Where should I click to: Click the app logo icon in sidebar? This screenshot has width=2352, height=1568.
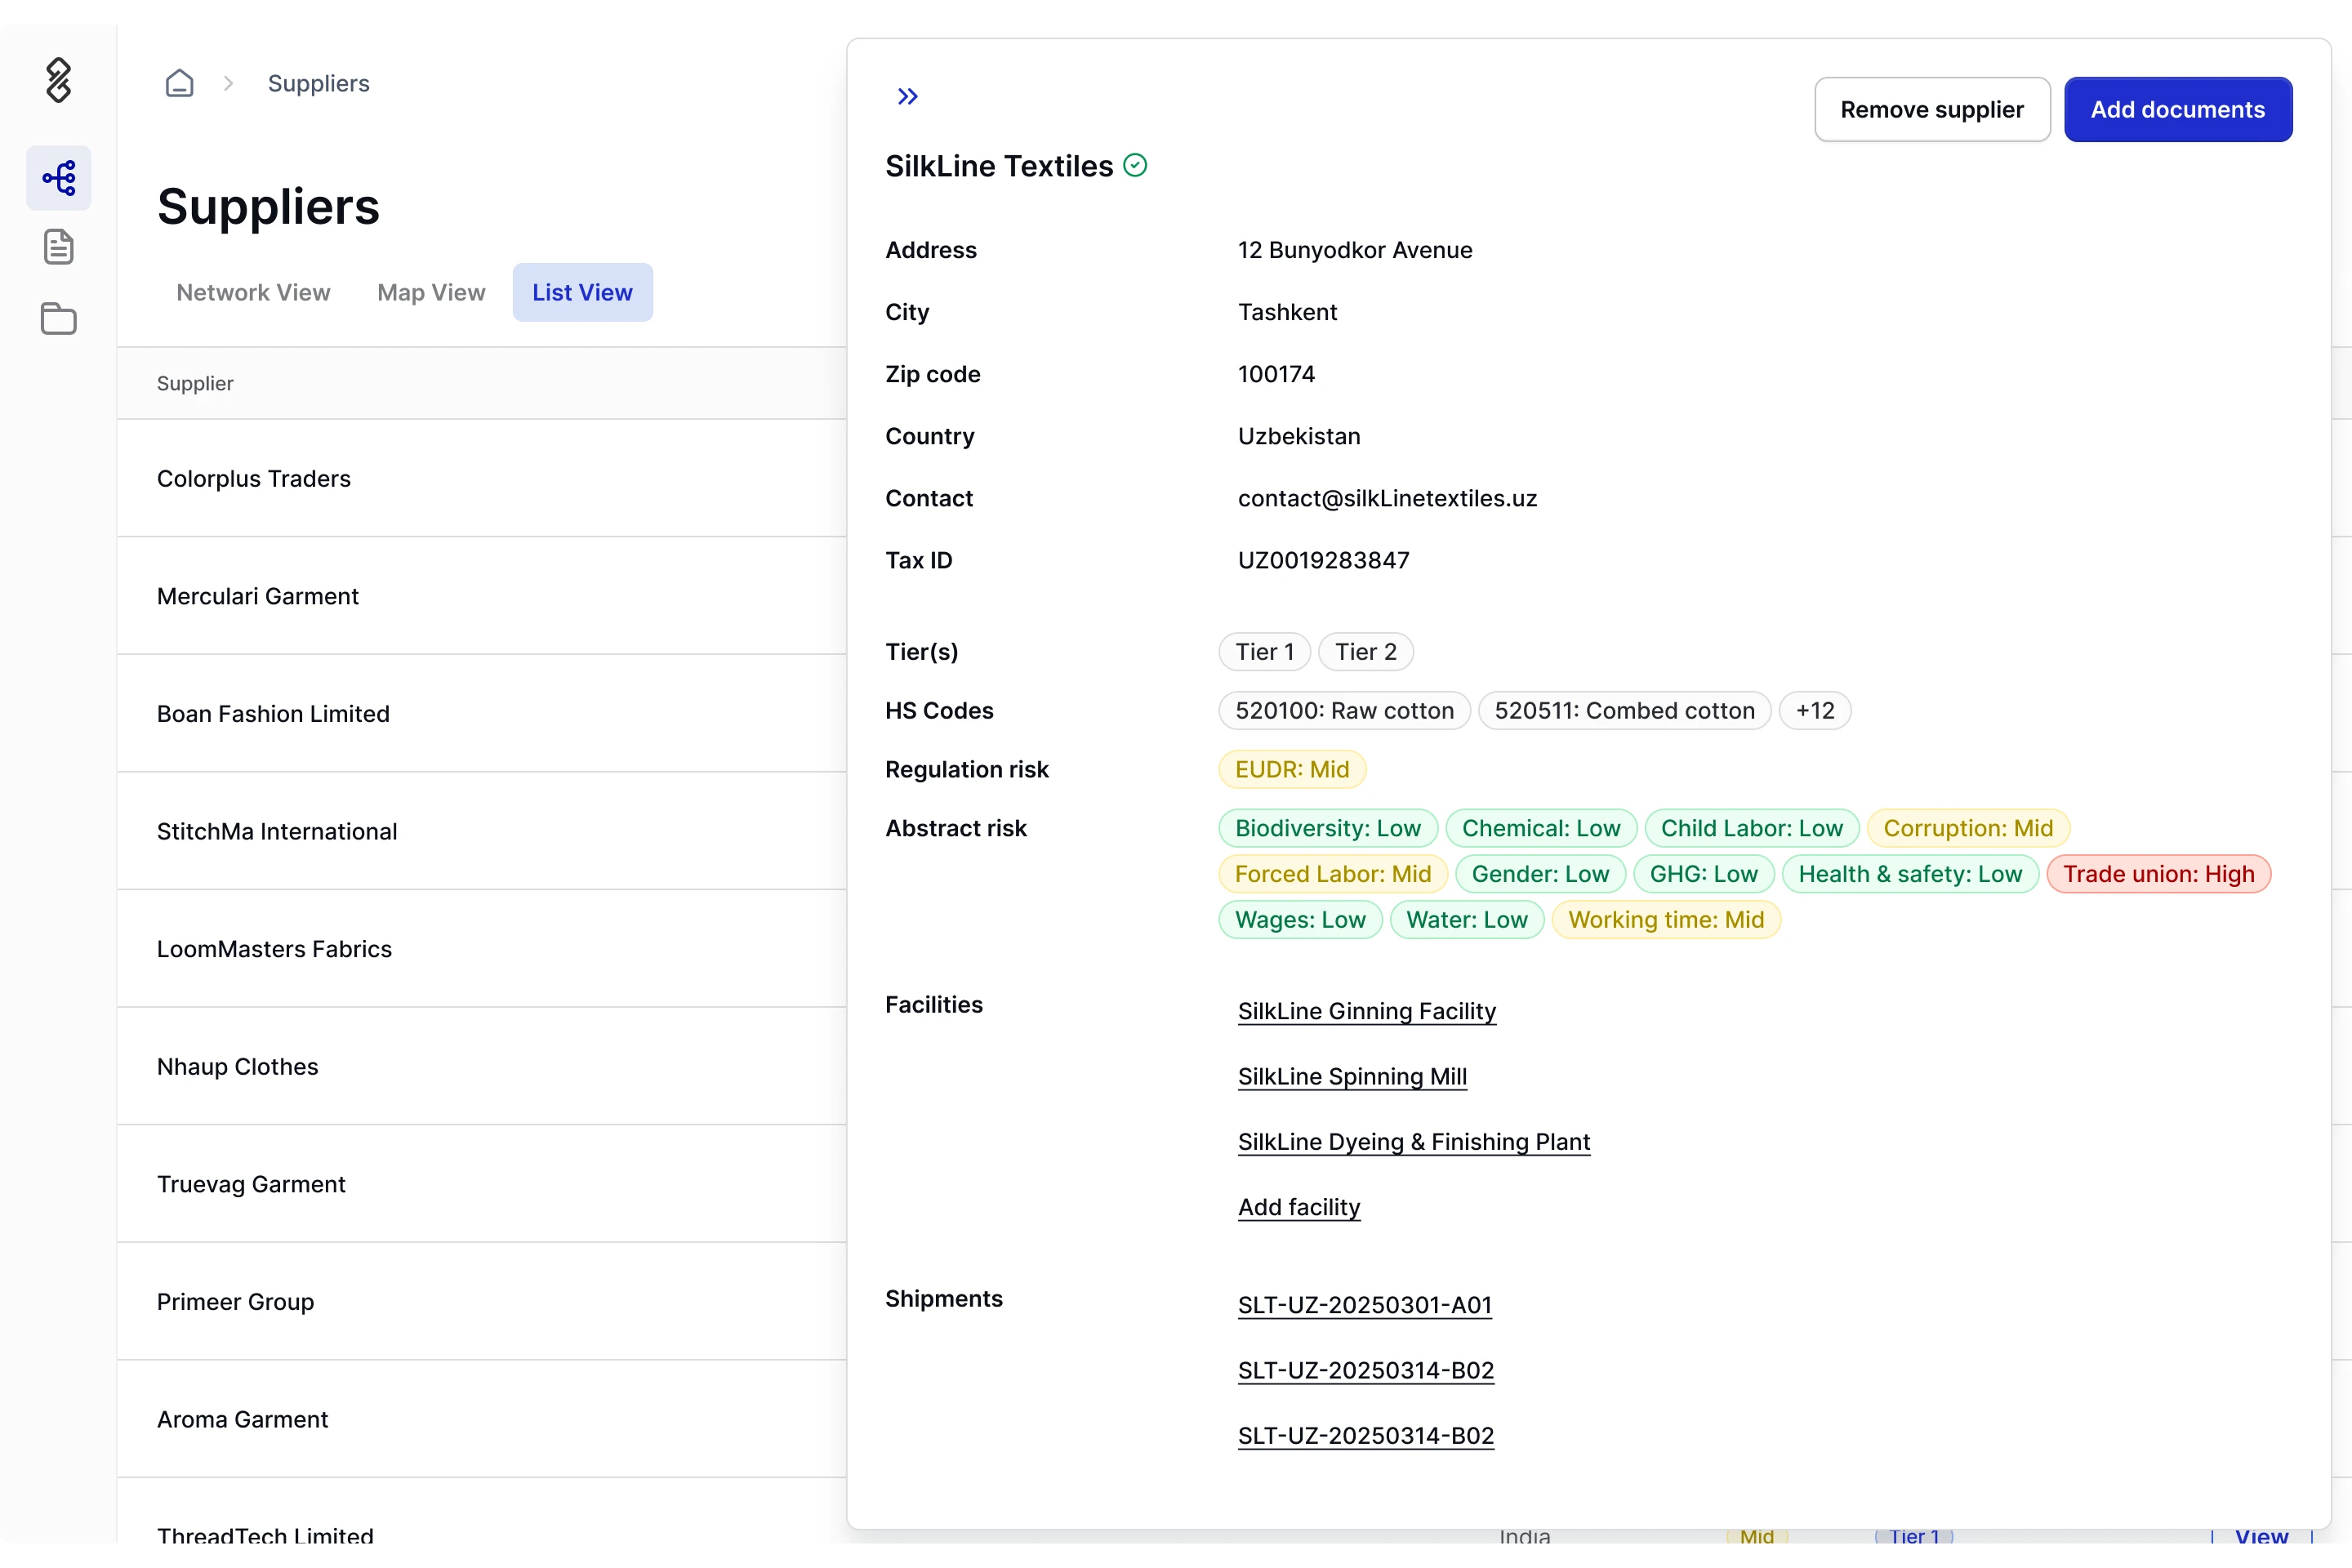point(58,80)
